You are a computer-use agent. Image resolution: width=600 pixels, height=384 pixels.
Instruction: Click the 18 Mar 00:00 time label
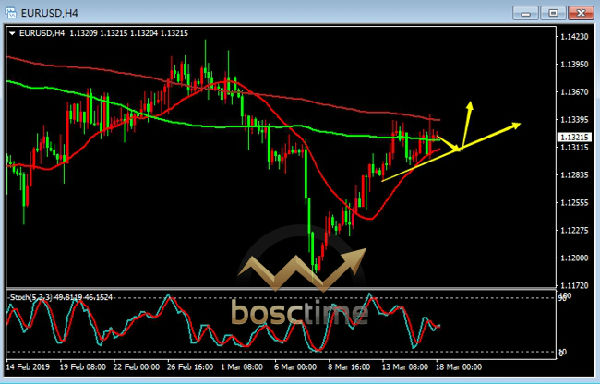click(459, 367)
